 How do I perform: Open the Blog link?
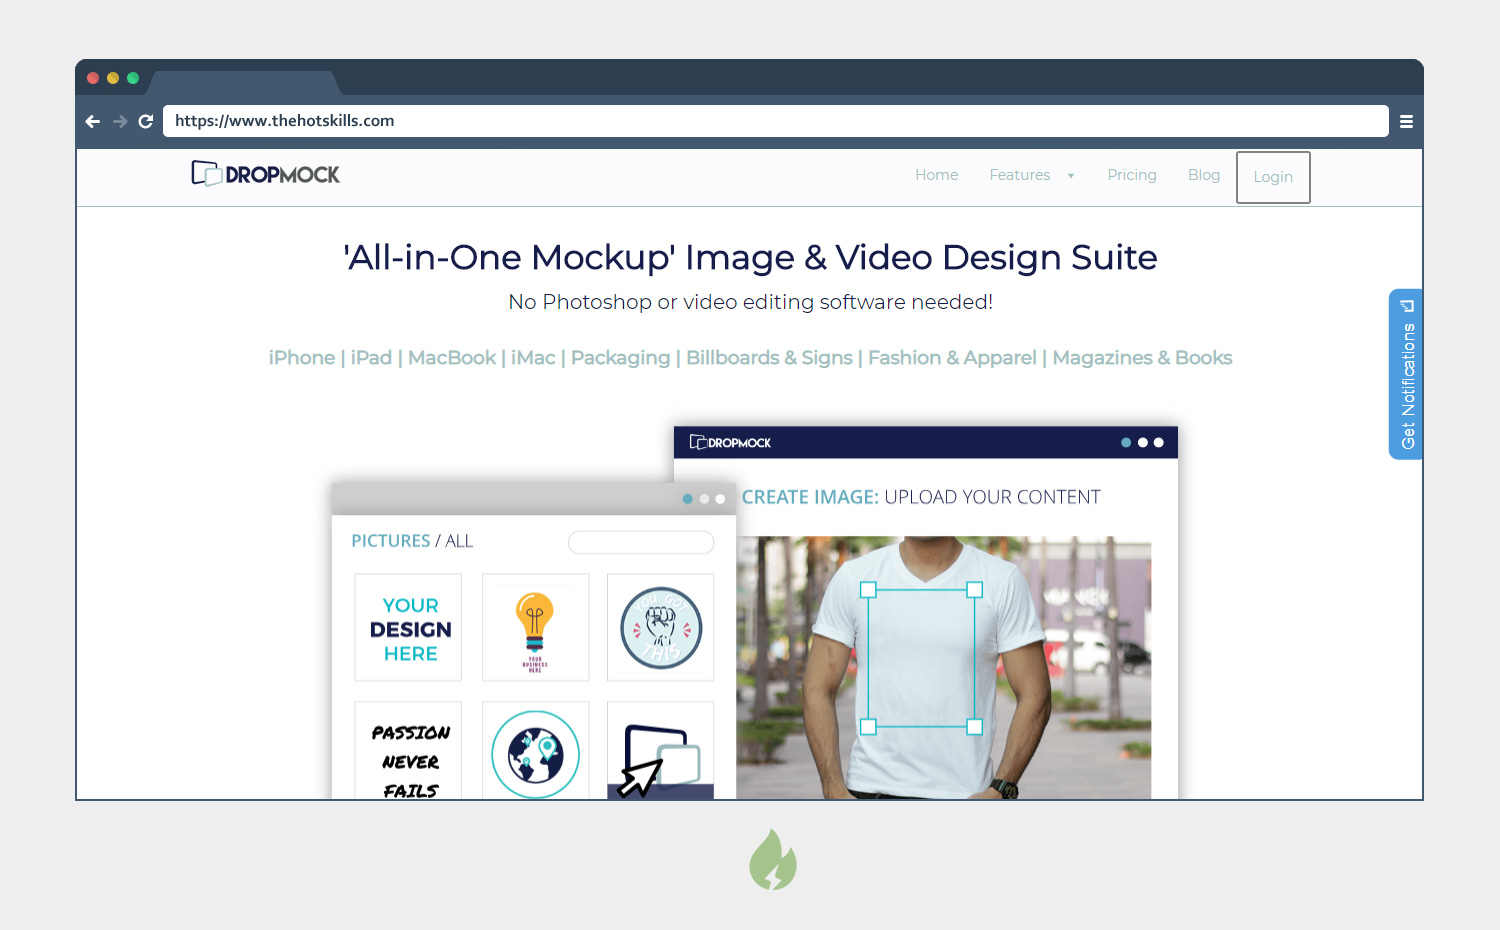(1204, 175)
